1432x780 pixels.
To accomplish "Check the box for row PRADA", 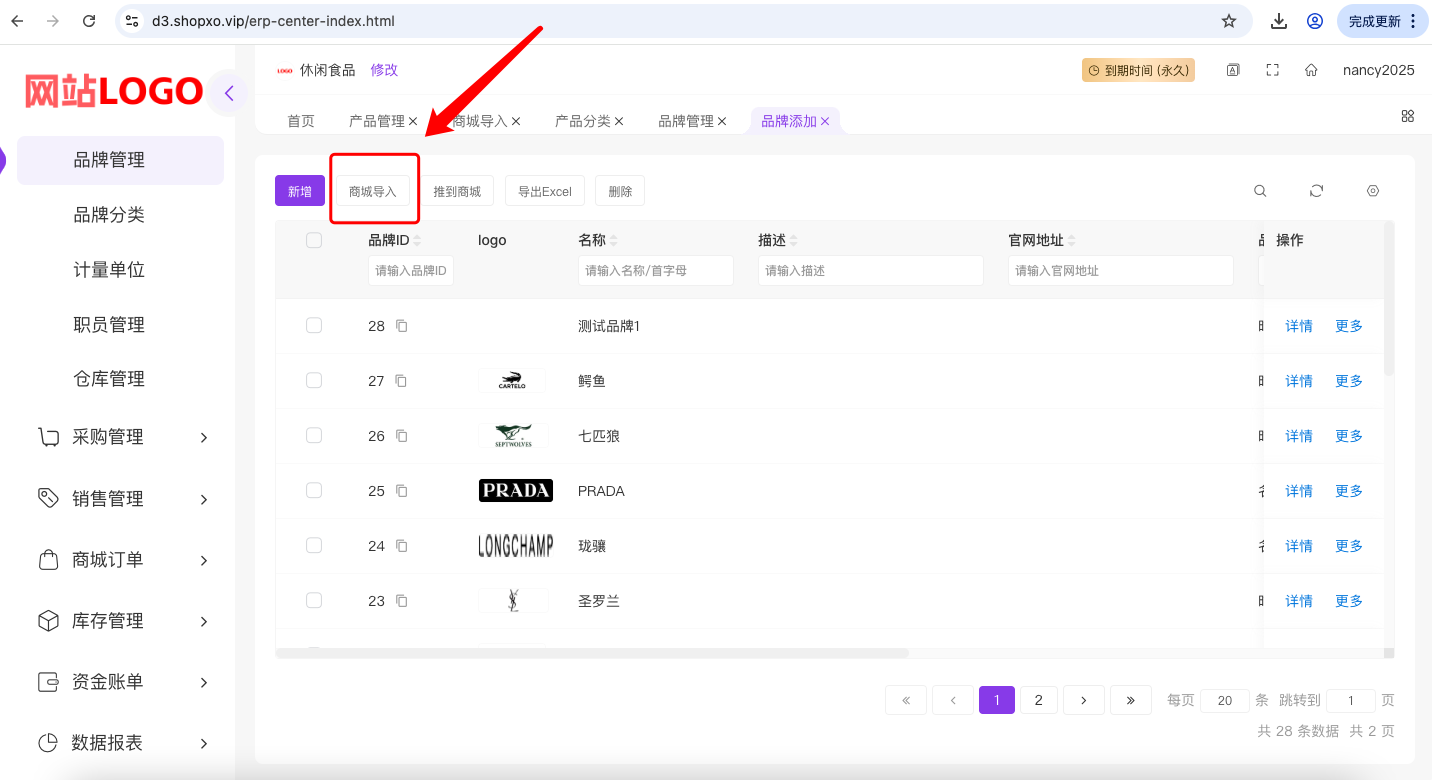I will (314, 490).
